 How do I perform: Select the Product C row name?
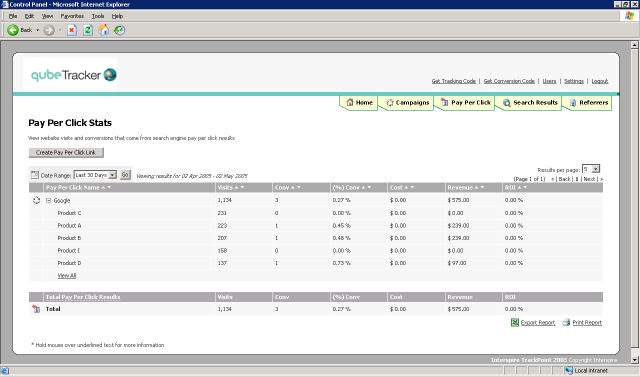point(69,213)
